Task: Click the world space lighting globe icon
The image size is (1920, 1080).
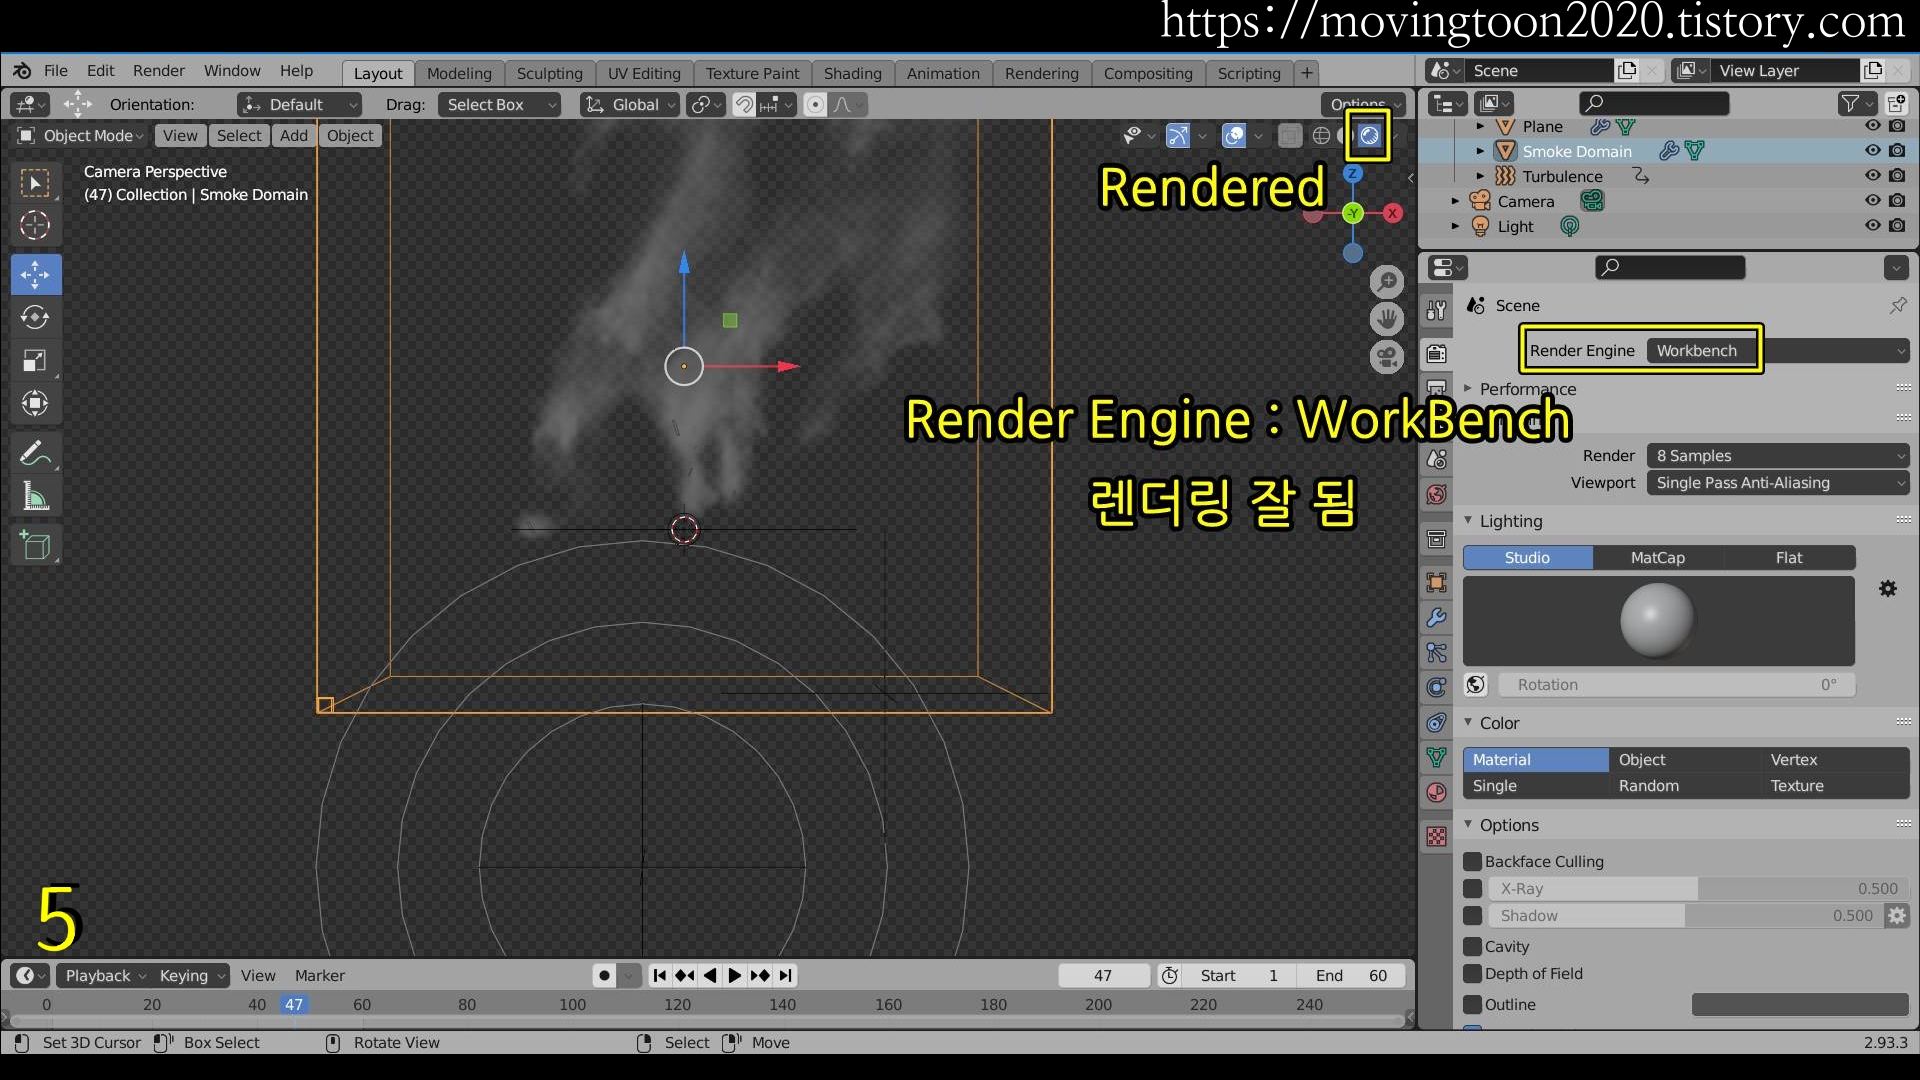Action: point(1476,684)
